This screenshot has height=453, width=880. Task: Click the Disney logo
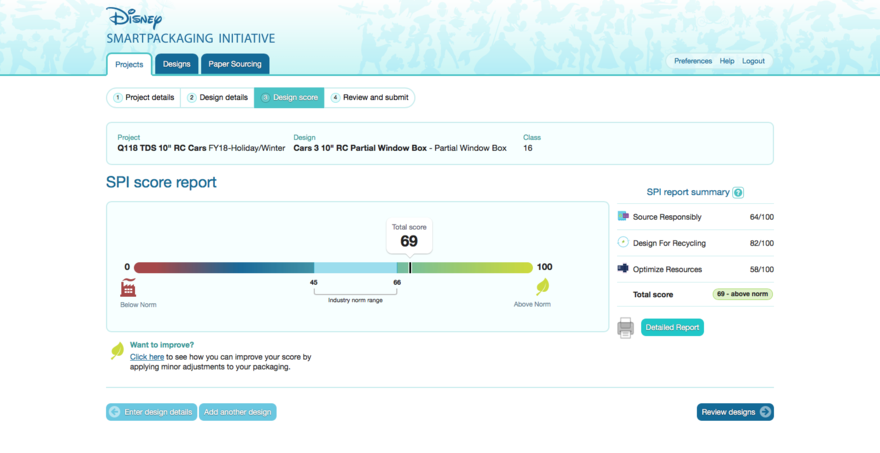coord(134,18)
